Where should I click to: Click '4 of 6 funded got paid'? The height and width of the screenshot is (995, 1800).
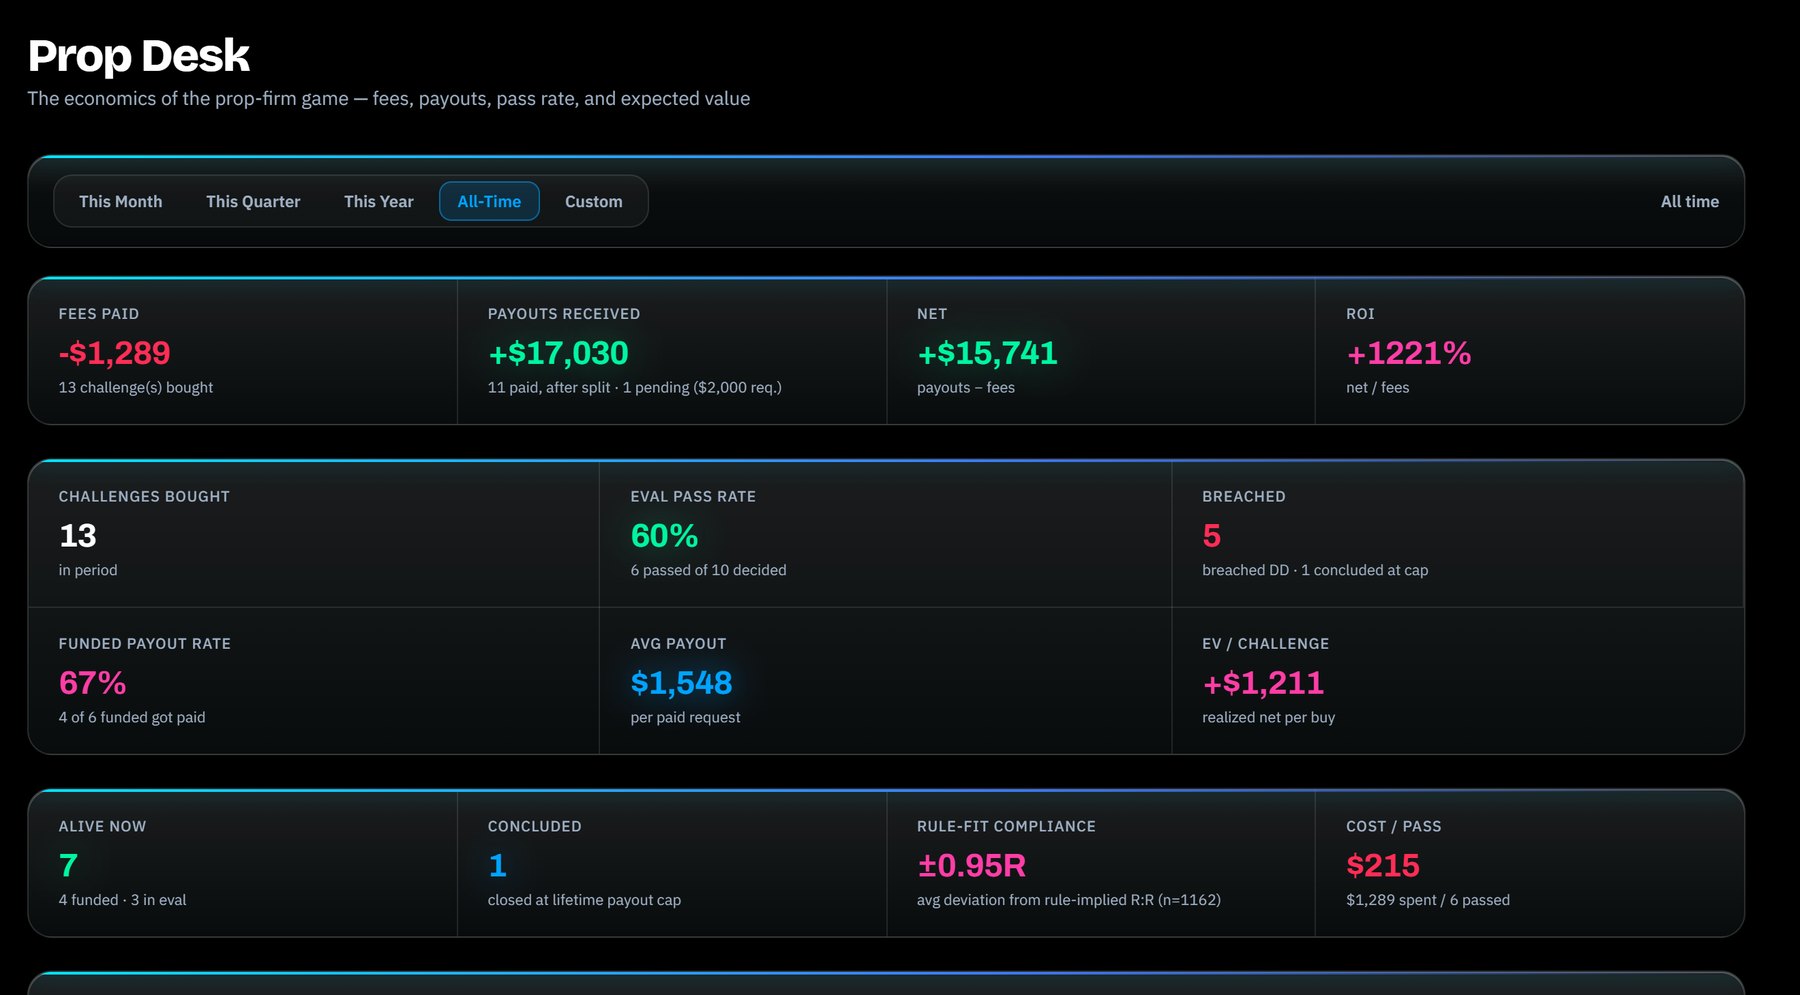tap(132, 717)
